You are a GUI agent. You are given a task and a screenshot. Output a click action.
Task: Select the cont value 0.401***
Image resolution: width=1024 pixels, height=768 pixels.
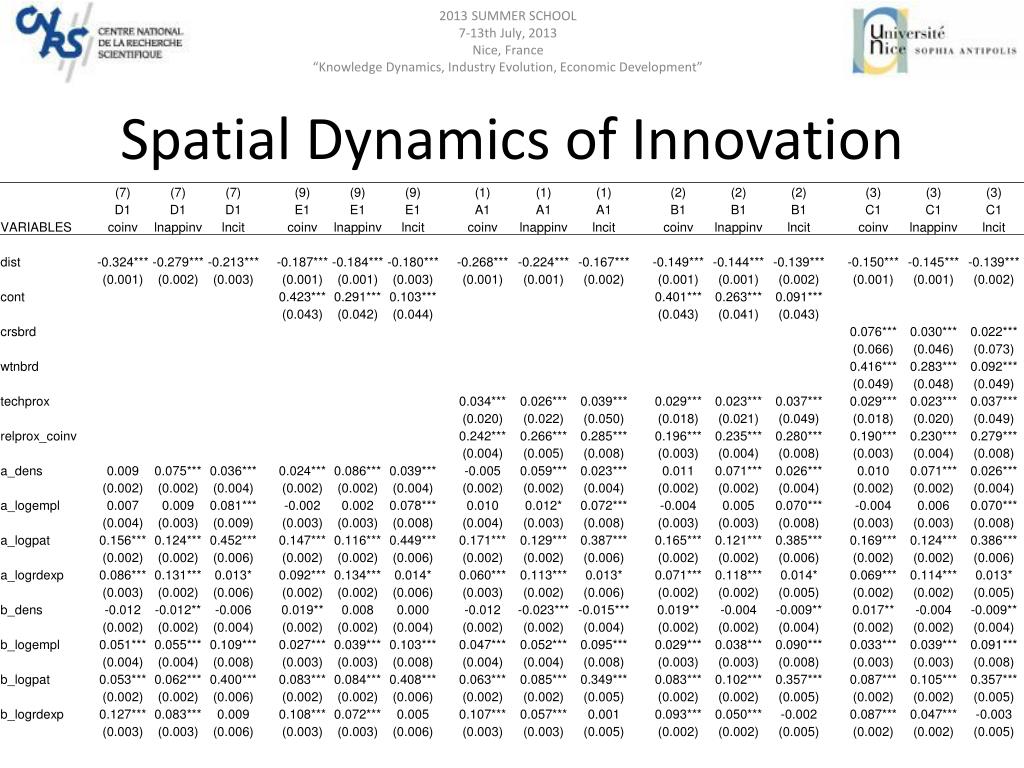(x=678, y=296)
